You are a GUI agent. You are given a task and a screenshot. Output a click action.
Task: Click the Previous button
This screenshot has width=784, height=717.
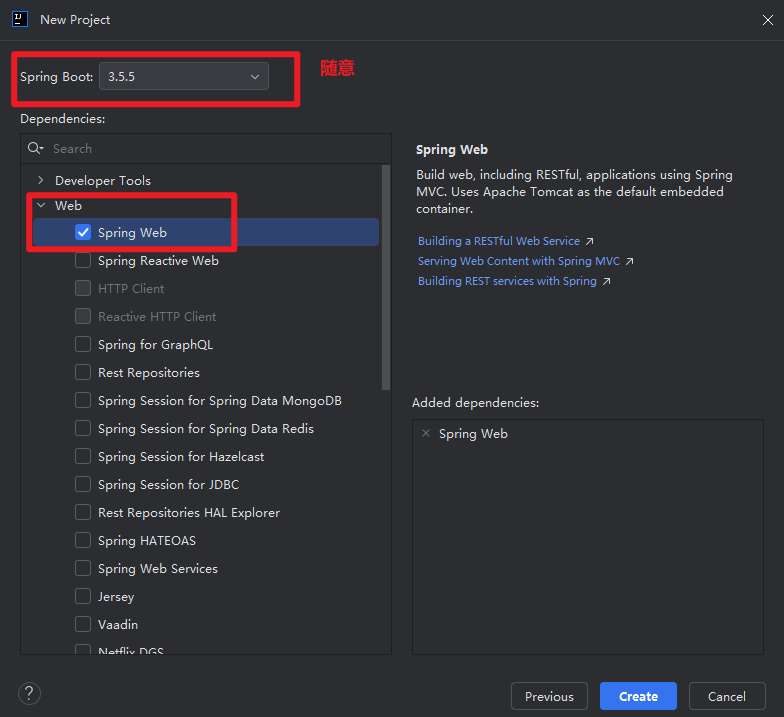point(549,696)
